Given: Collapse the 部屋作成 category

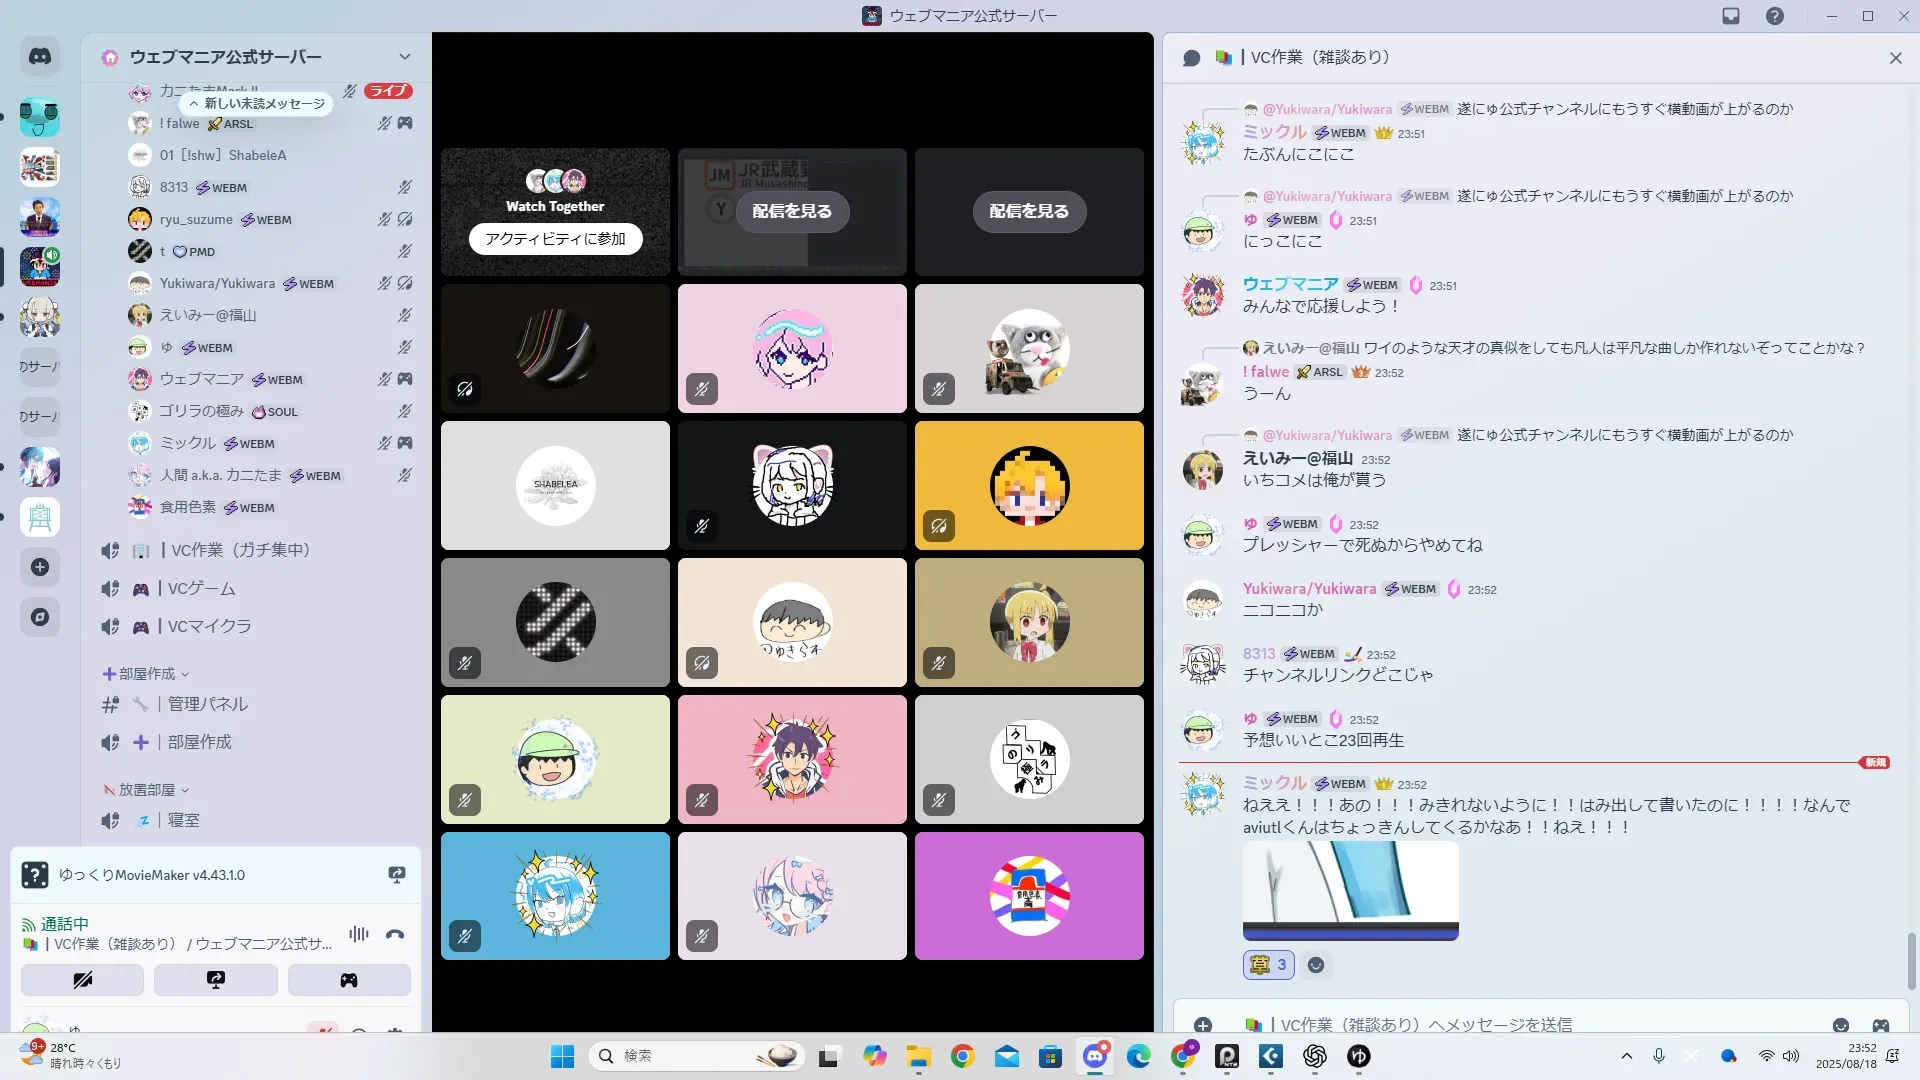Looking at the screenshot, I should 146,674.
